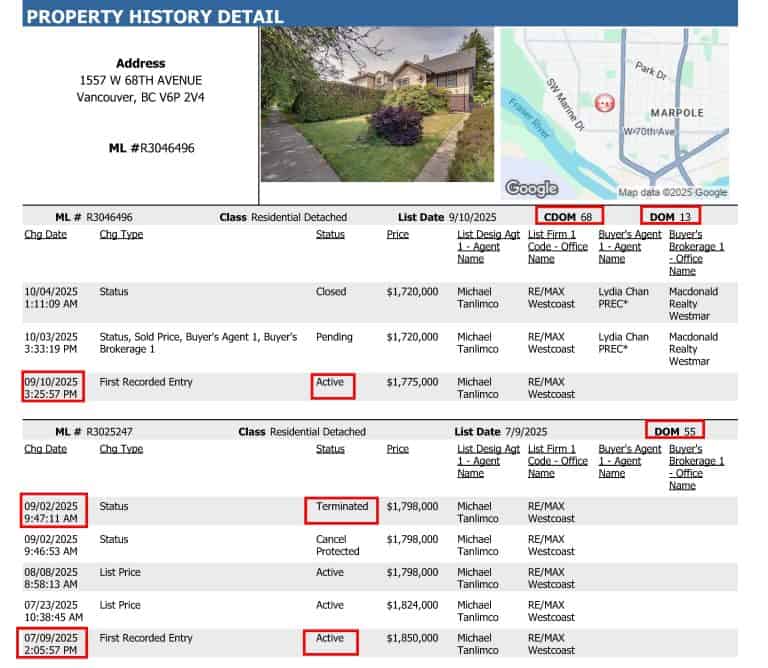Viewport: 768px width, 668px height.
Task: Click Buyer's Brokerage 1 header in R3046496 table
Action: tap(696, 253)
